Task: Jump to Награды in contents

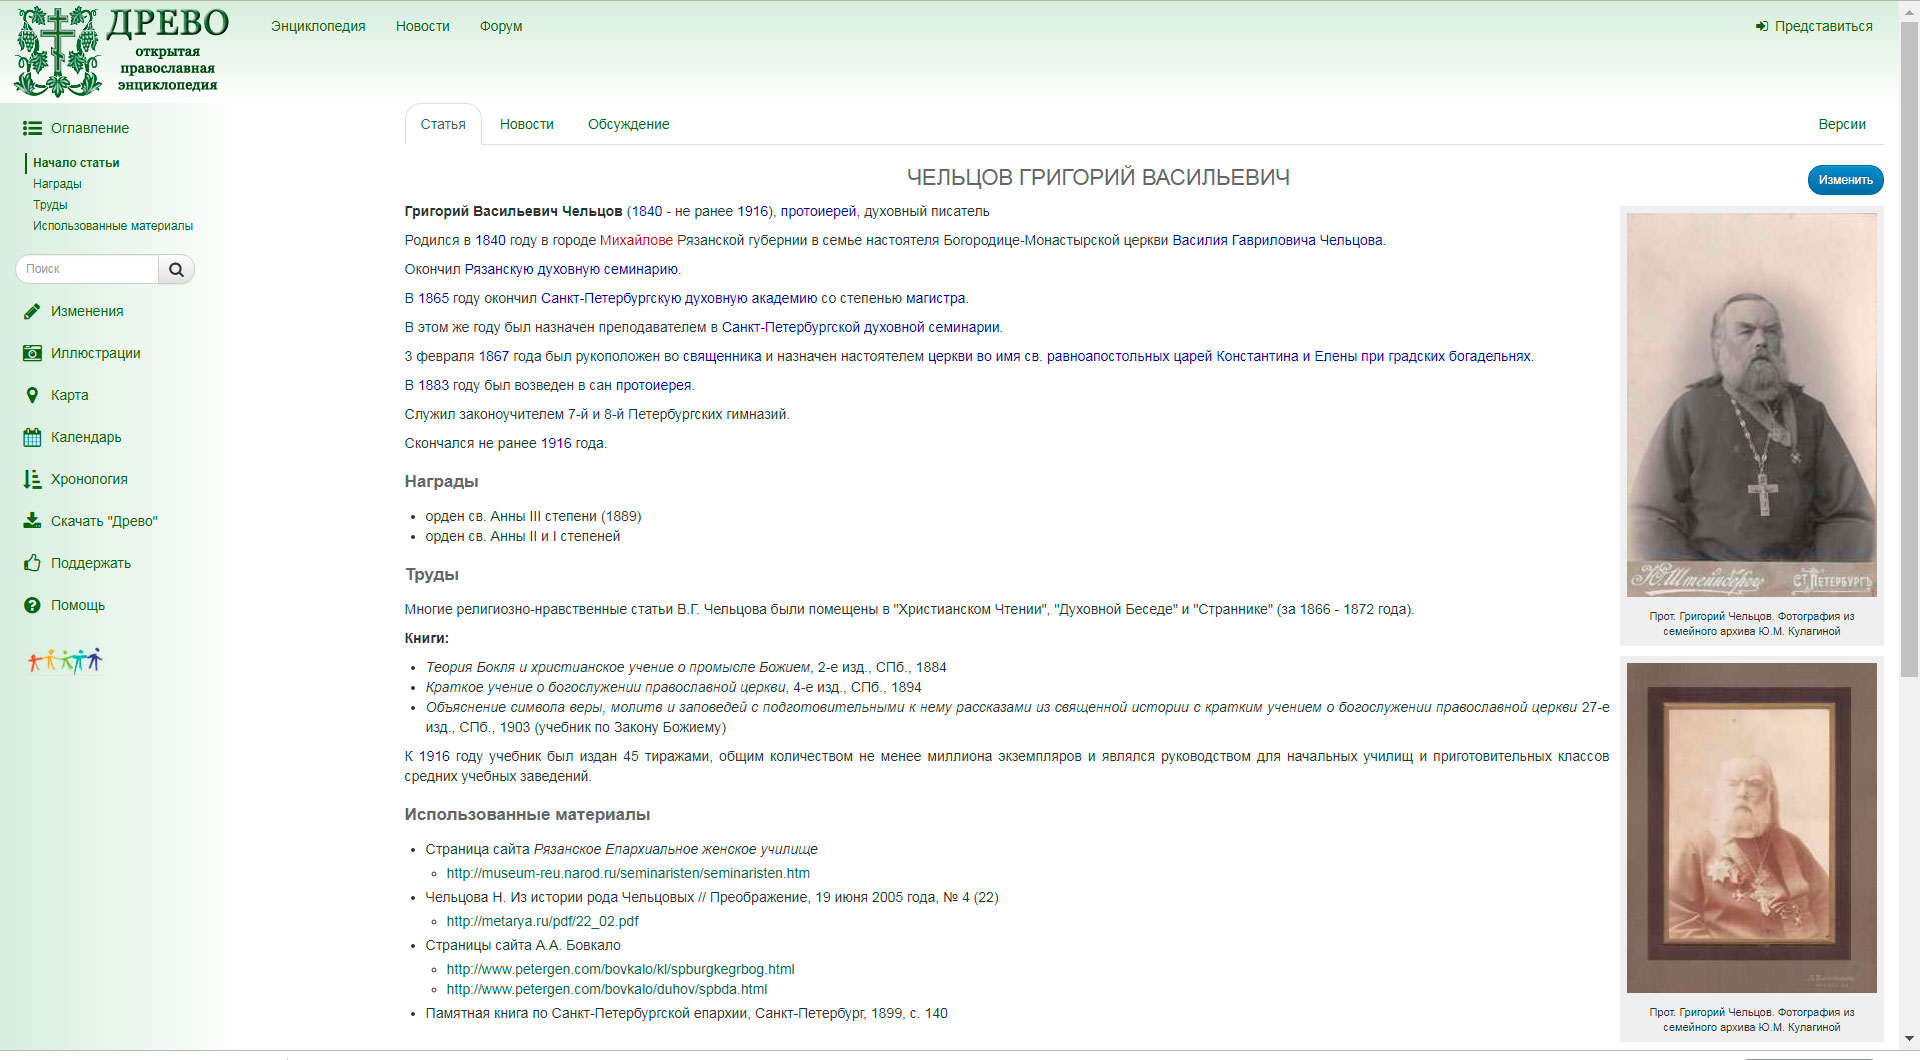Action: (57, 184)
